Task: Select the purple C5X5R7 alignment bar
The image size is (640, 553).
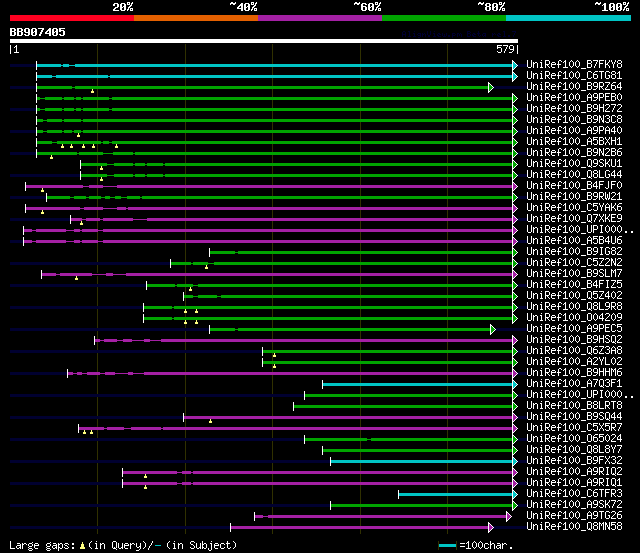Action: tap(296, 429)
